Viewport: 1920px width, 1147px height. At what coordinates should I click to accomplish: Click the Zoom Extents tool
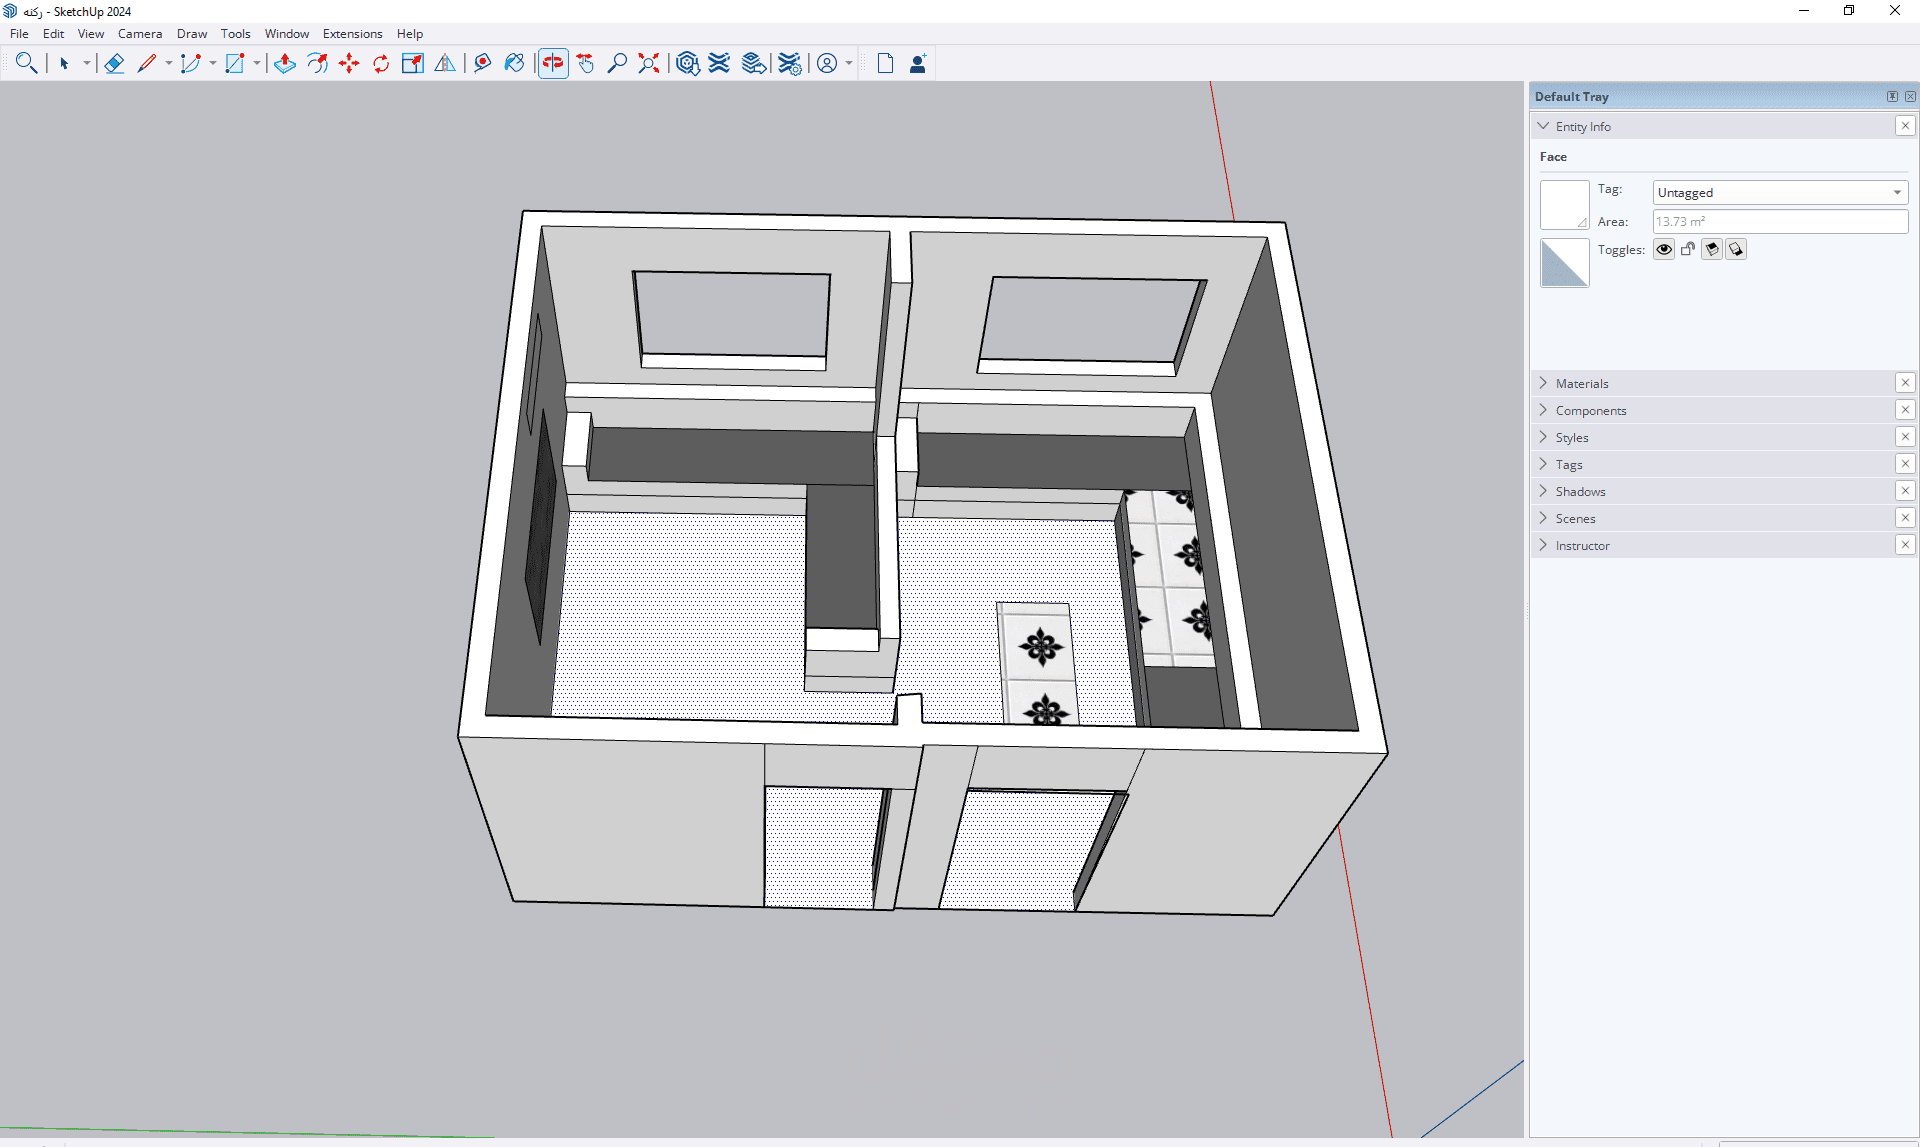pyautogui.click(x=650, y=64)
